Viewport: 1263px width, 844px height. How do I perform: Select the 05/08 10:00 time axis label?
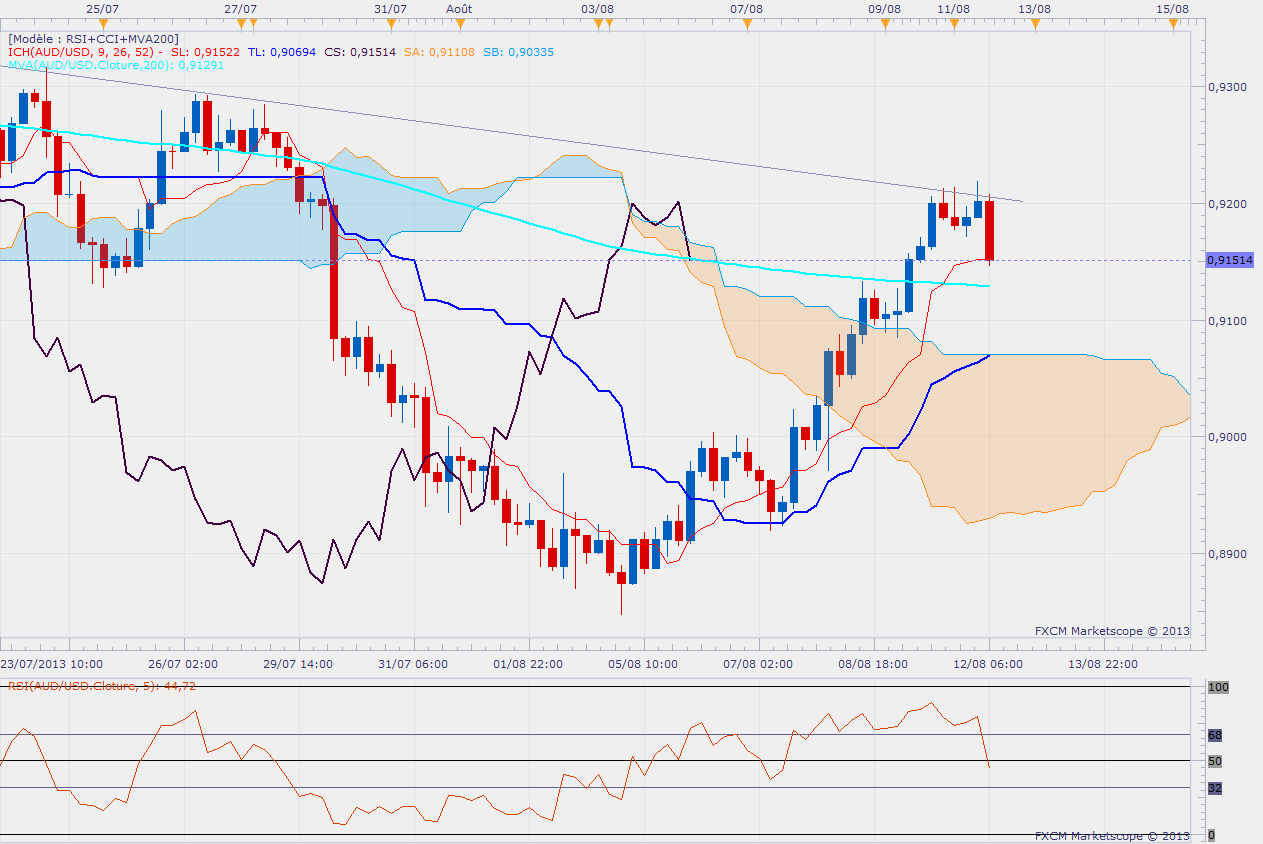click(642, 663)
